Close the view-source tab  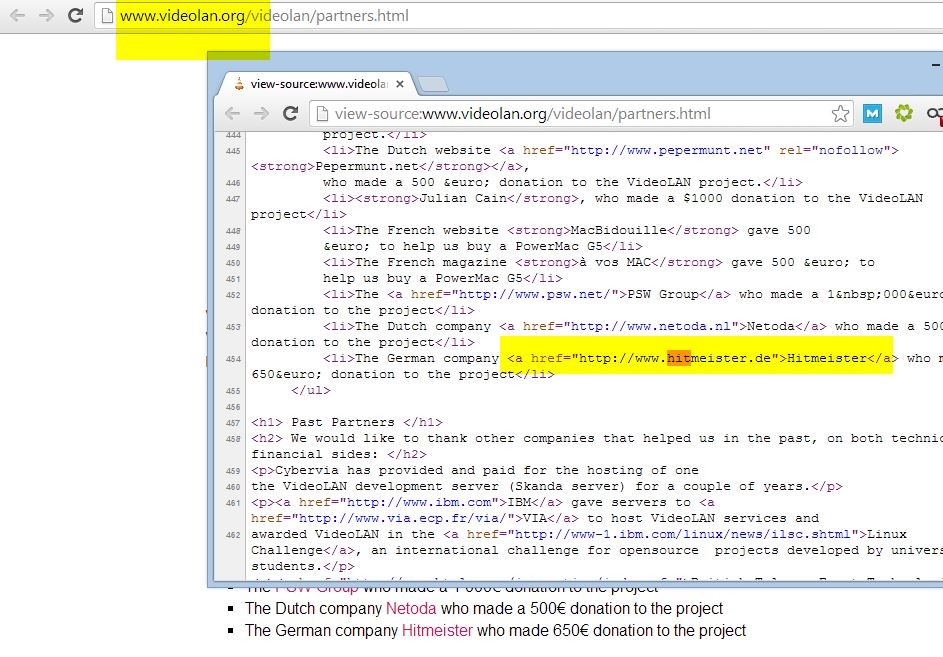pos(400,84)
